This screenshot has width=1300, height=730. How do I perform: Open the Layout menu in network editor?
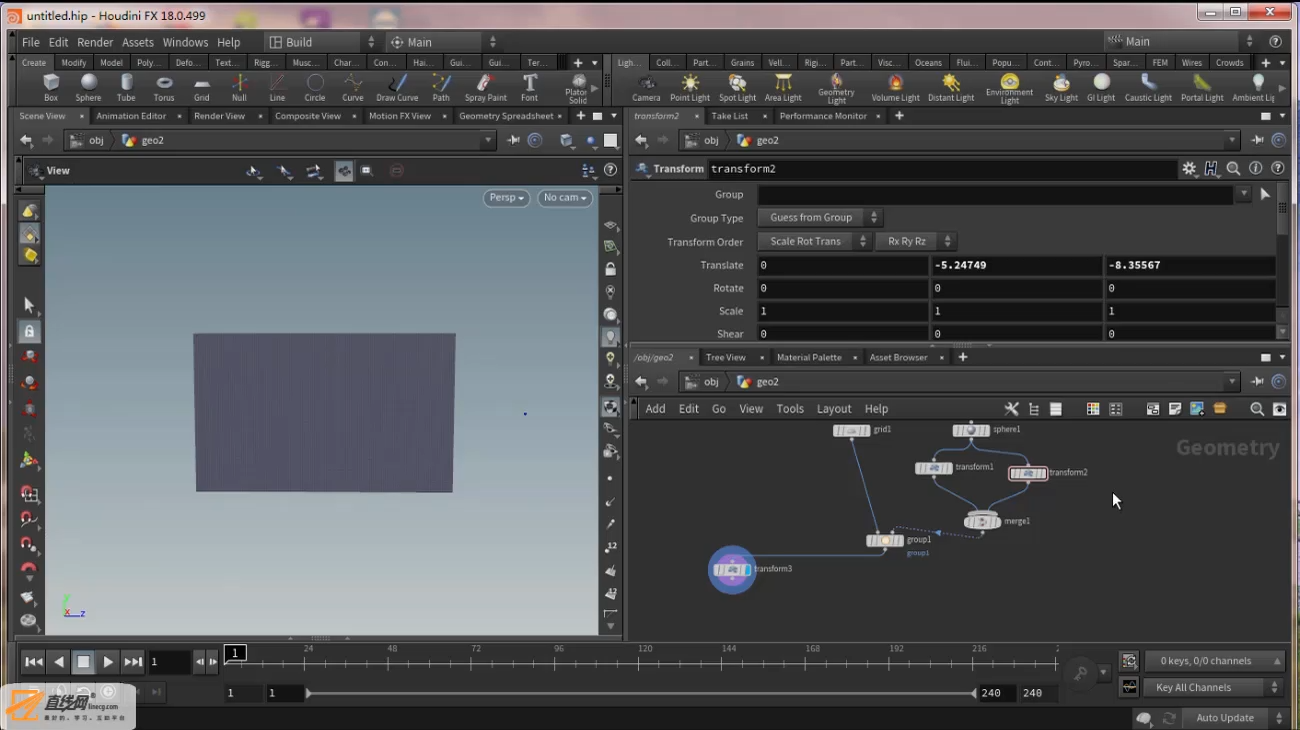click(x=834, y=409)
